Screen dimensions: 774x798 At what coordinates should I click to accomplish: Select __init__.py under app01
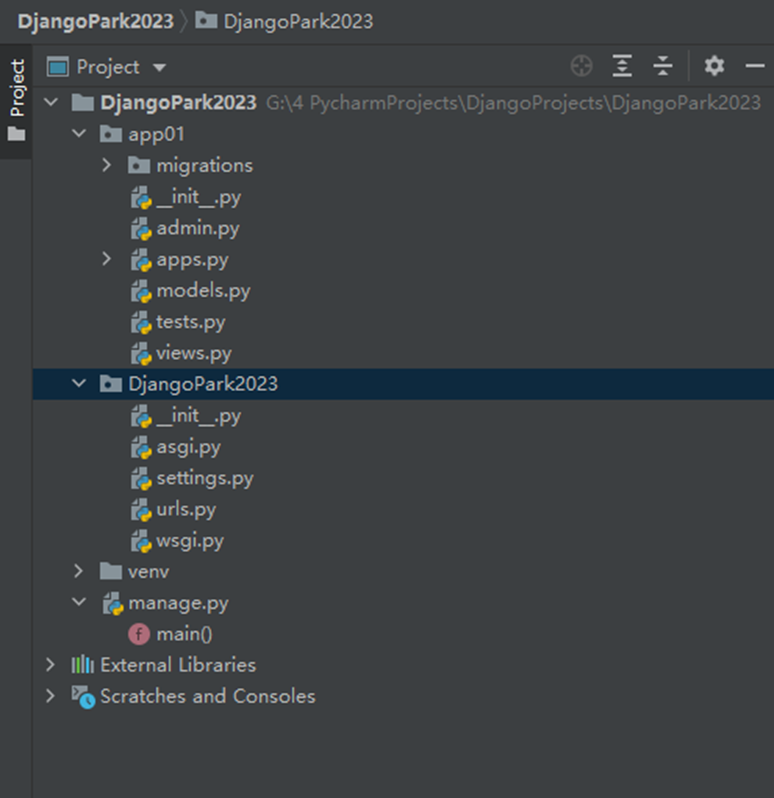(x=198, y=197)
